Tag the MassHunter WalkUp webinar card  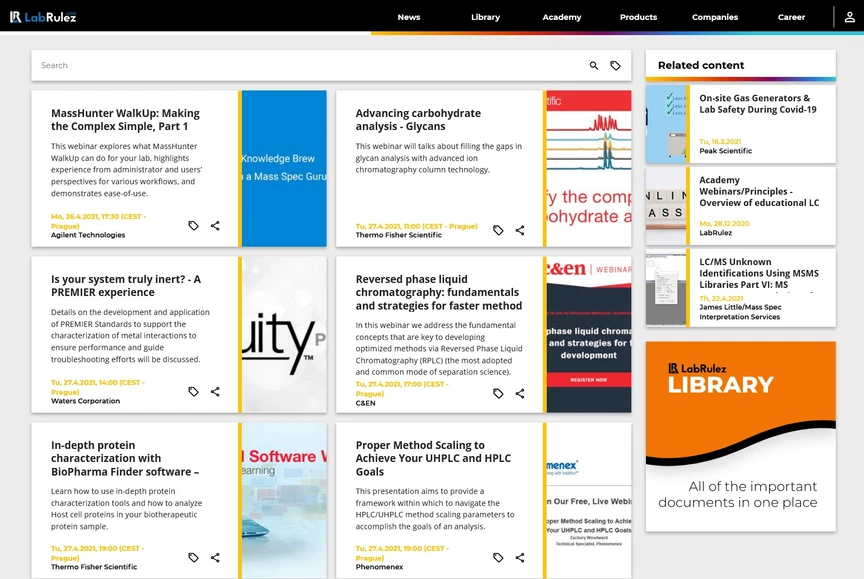tap(193, 225)
